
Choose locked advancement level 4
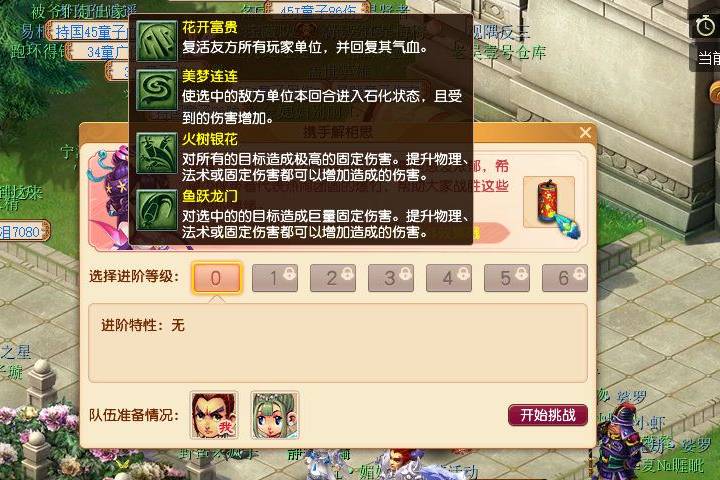(449, 278)
